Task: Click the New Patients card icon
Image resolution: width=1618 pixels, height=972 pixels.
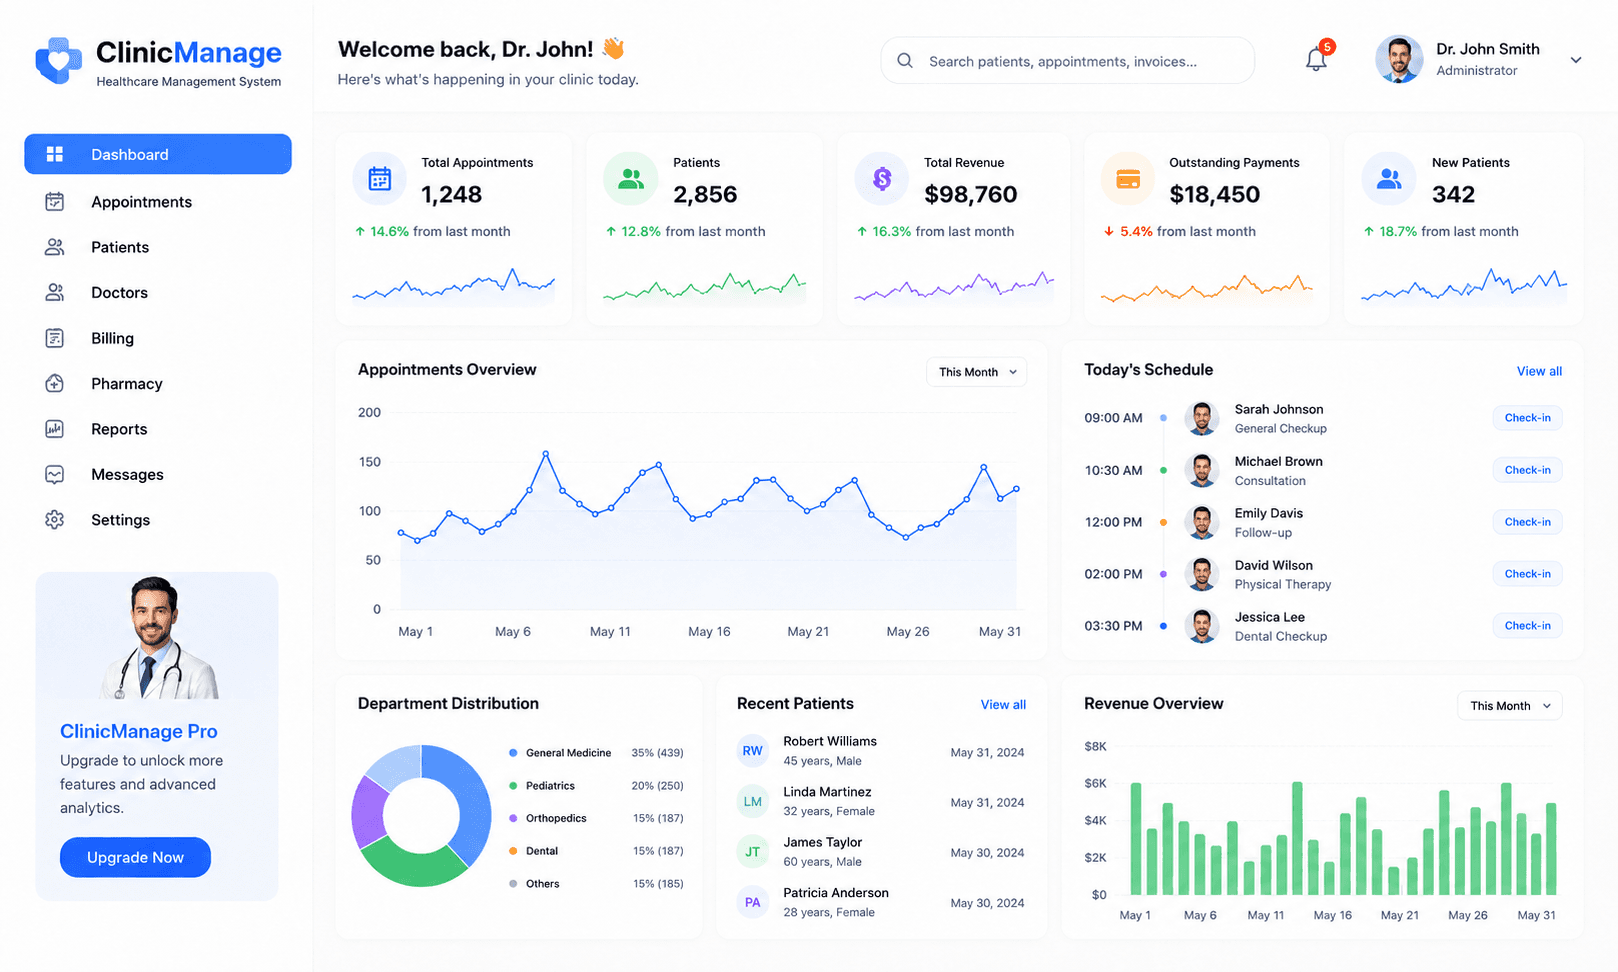Action: coord(1389,179)
